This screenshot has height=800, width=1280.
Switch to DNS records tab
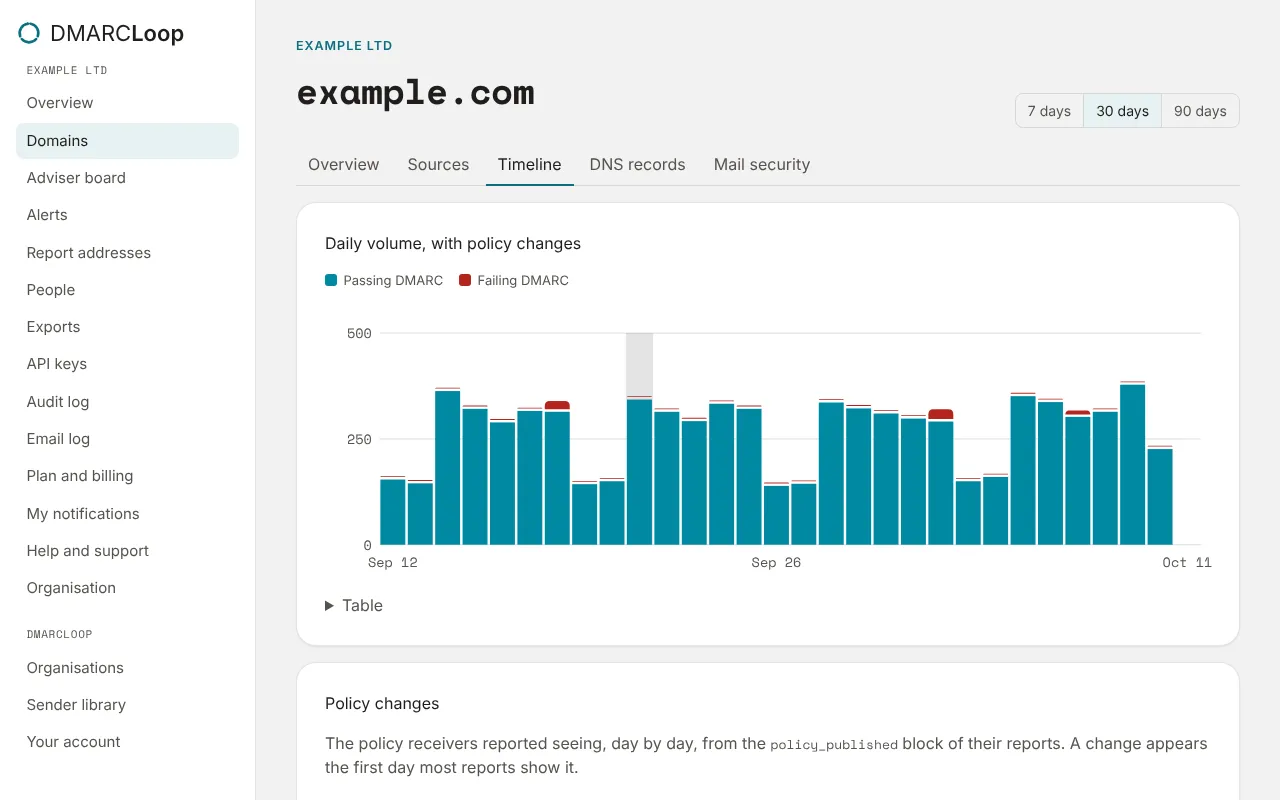pos(637,165)
